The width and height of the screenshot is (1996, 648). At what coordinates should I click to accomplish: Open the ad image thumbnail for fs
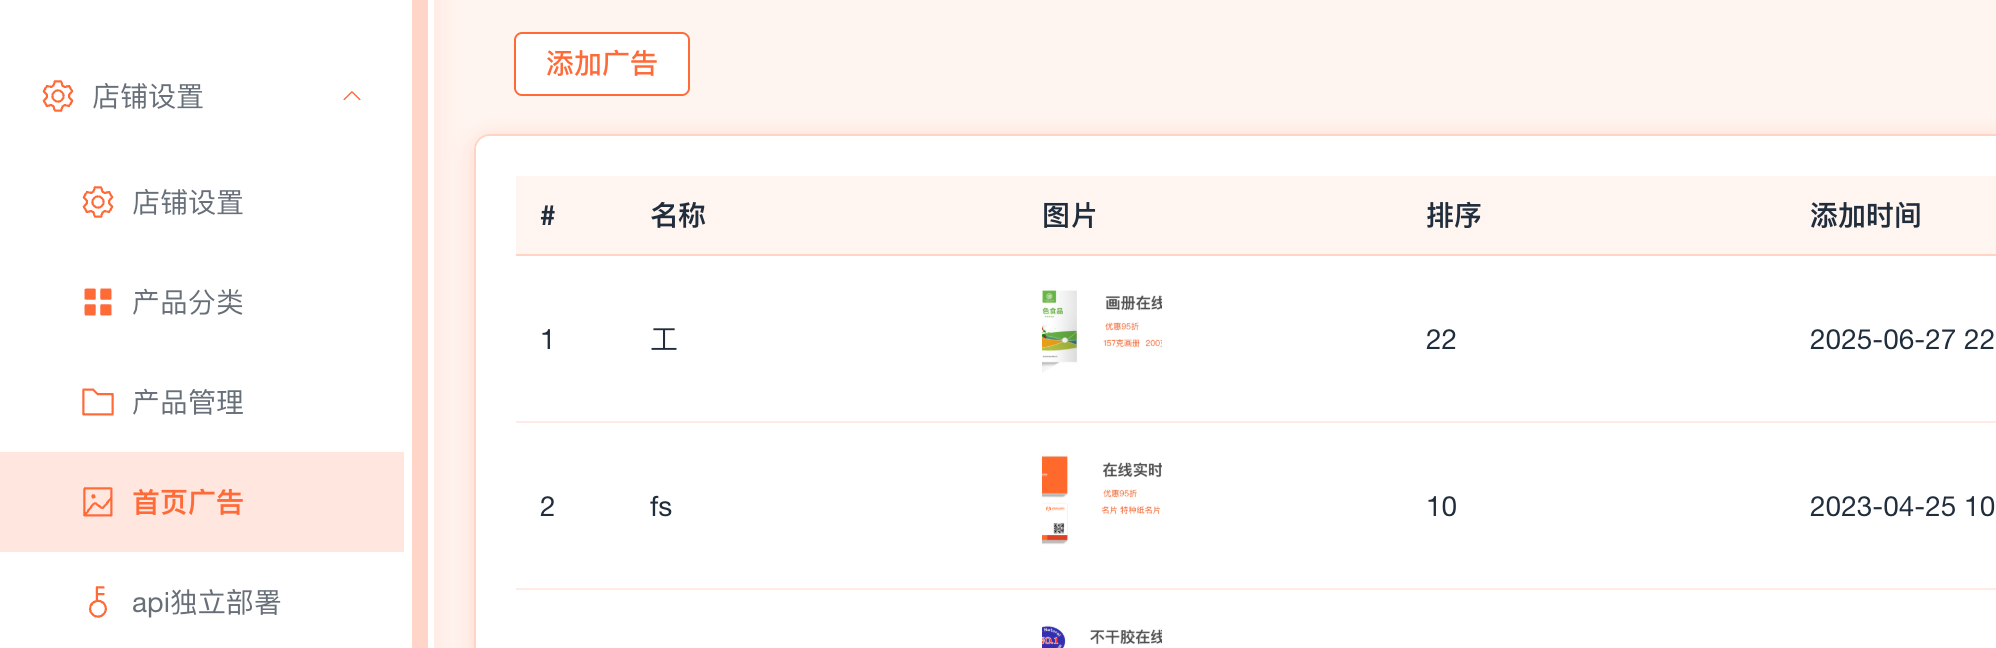coord(1102,498)
